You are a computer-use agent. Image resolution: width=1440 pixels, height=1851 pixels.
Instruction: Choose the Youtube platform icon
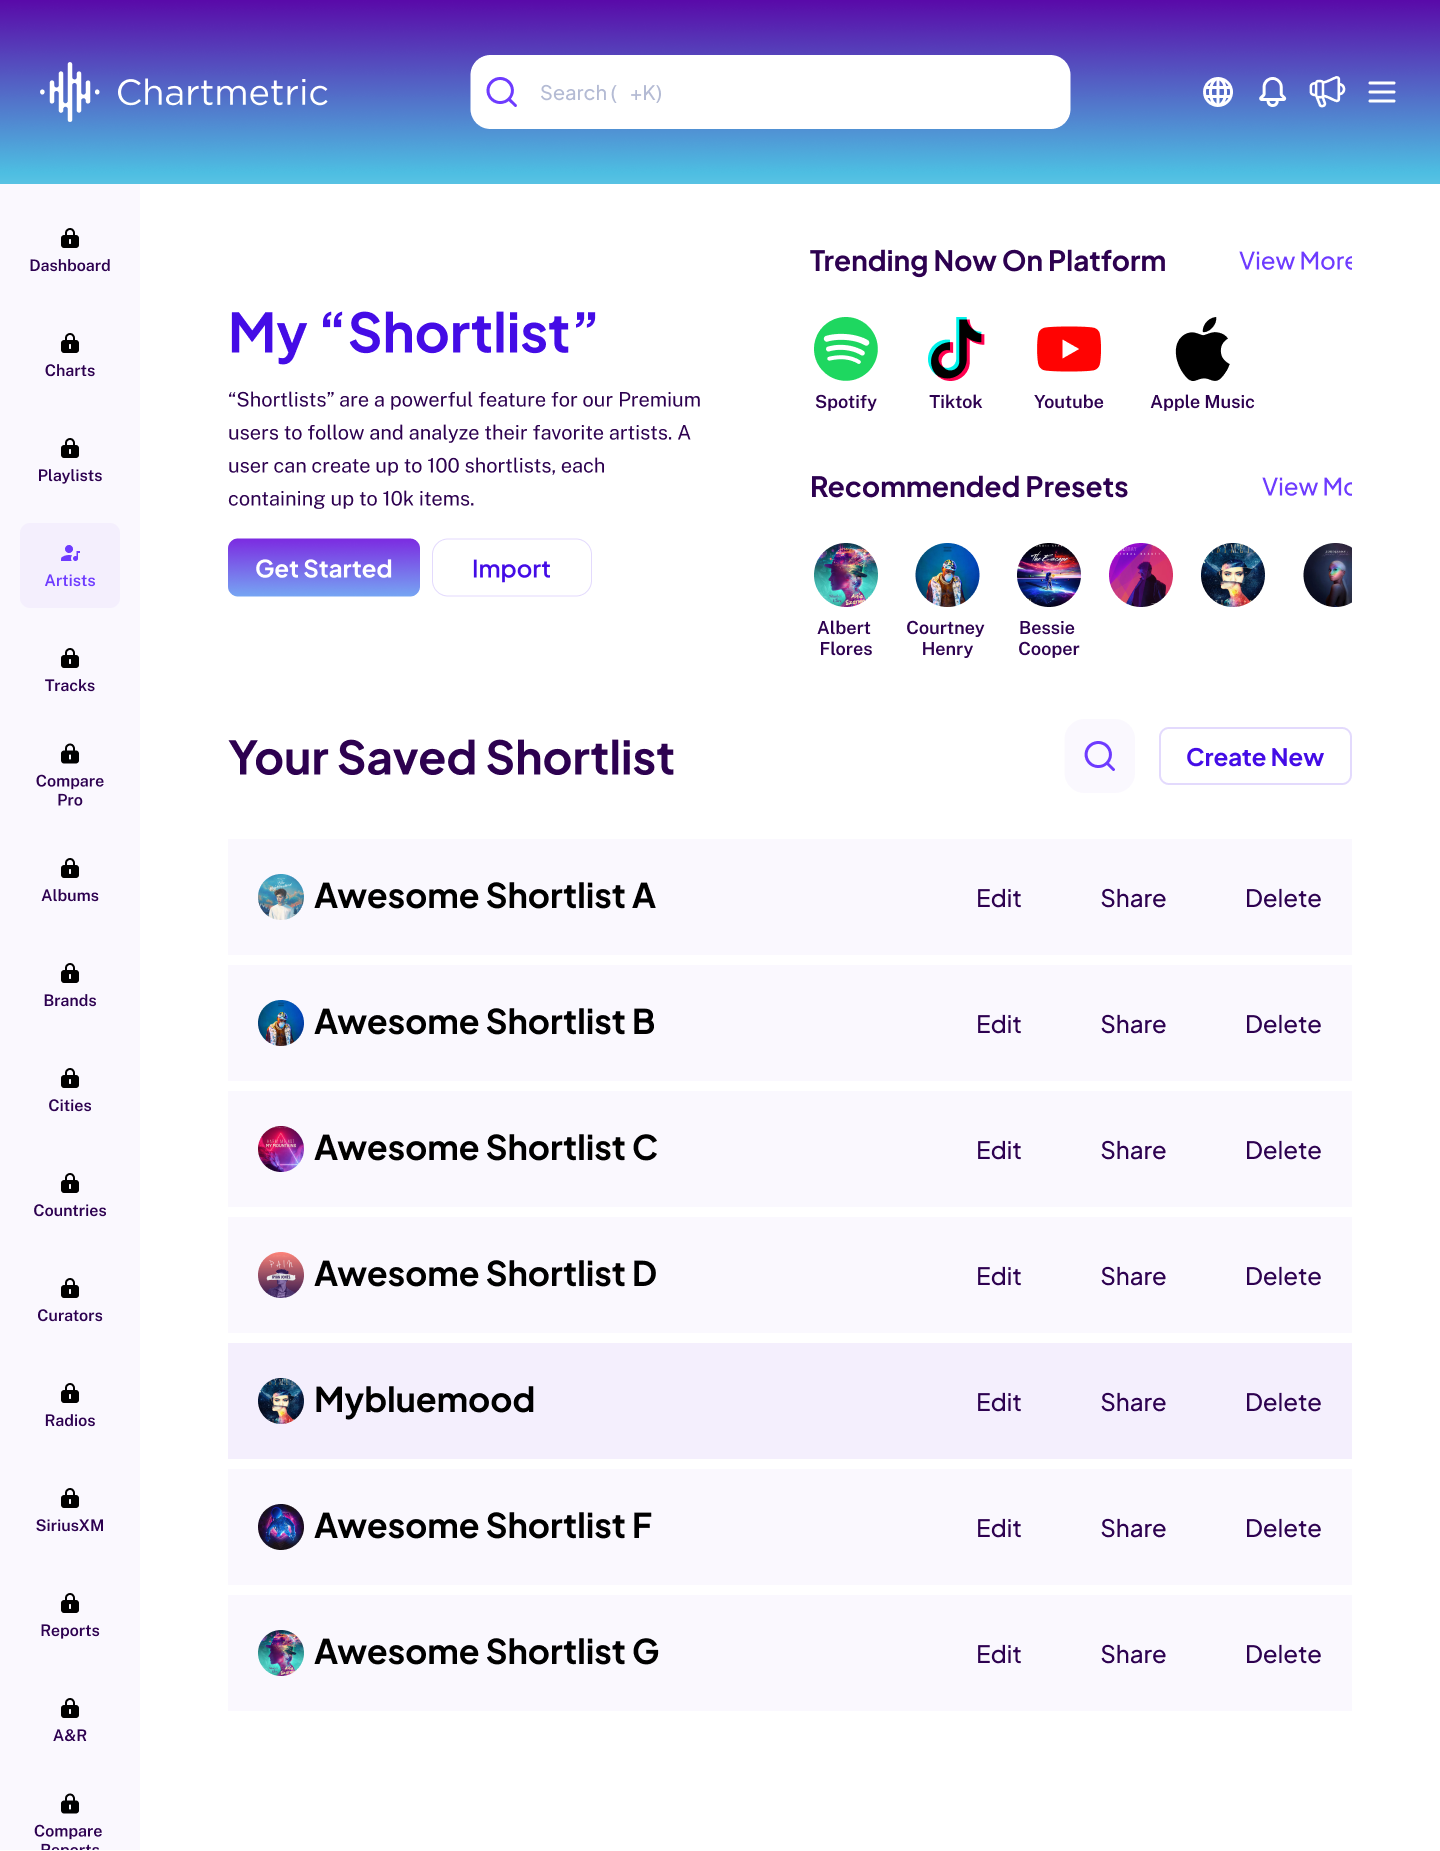point(1068,350)
